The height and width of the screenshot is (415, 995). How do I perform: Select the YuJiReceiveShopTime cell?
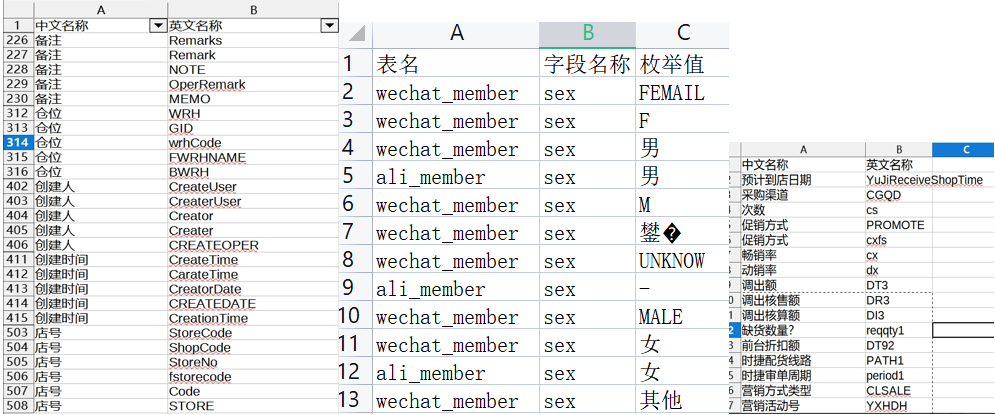click(897, 180)
